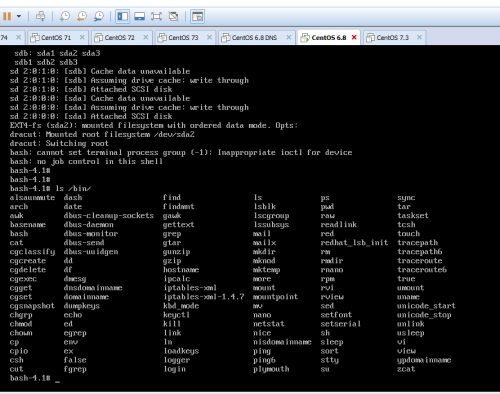
Task: Close the CentOS 6.8 DNS tab
Action: (289, 37)
